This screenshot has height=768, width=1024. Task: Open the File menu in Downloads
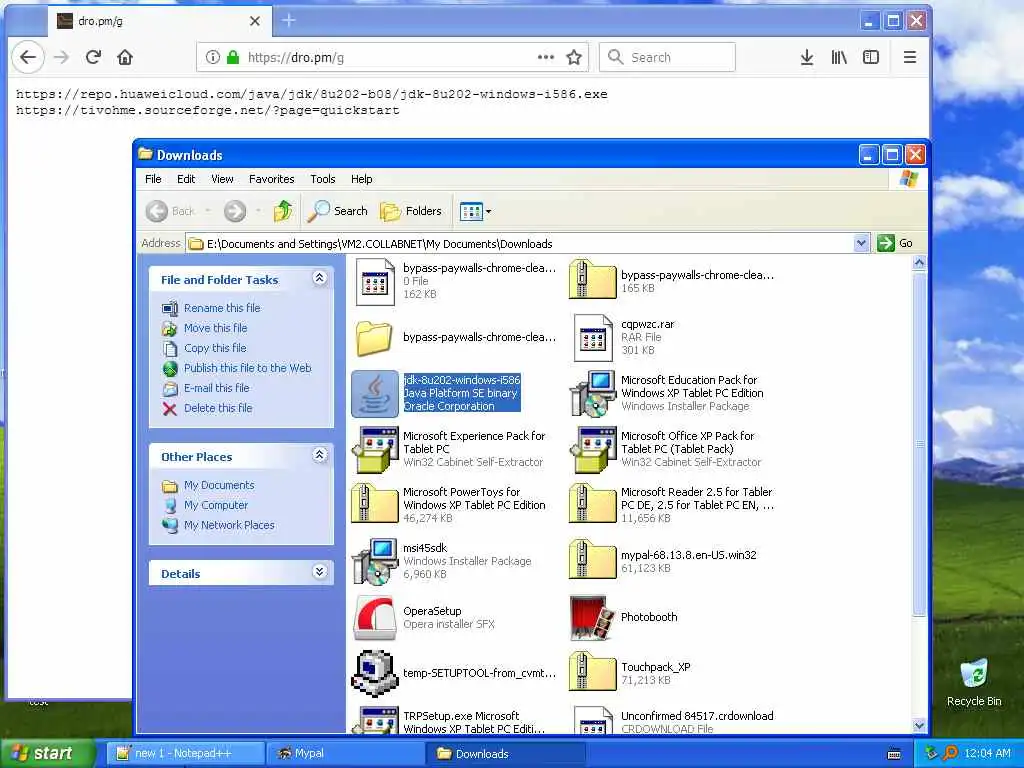click(x=153, y=179)
